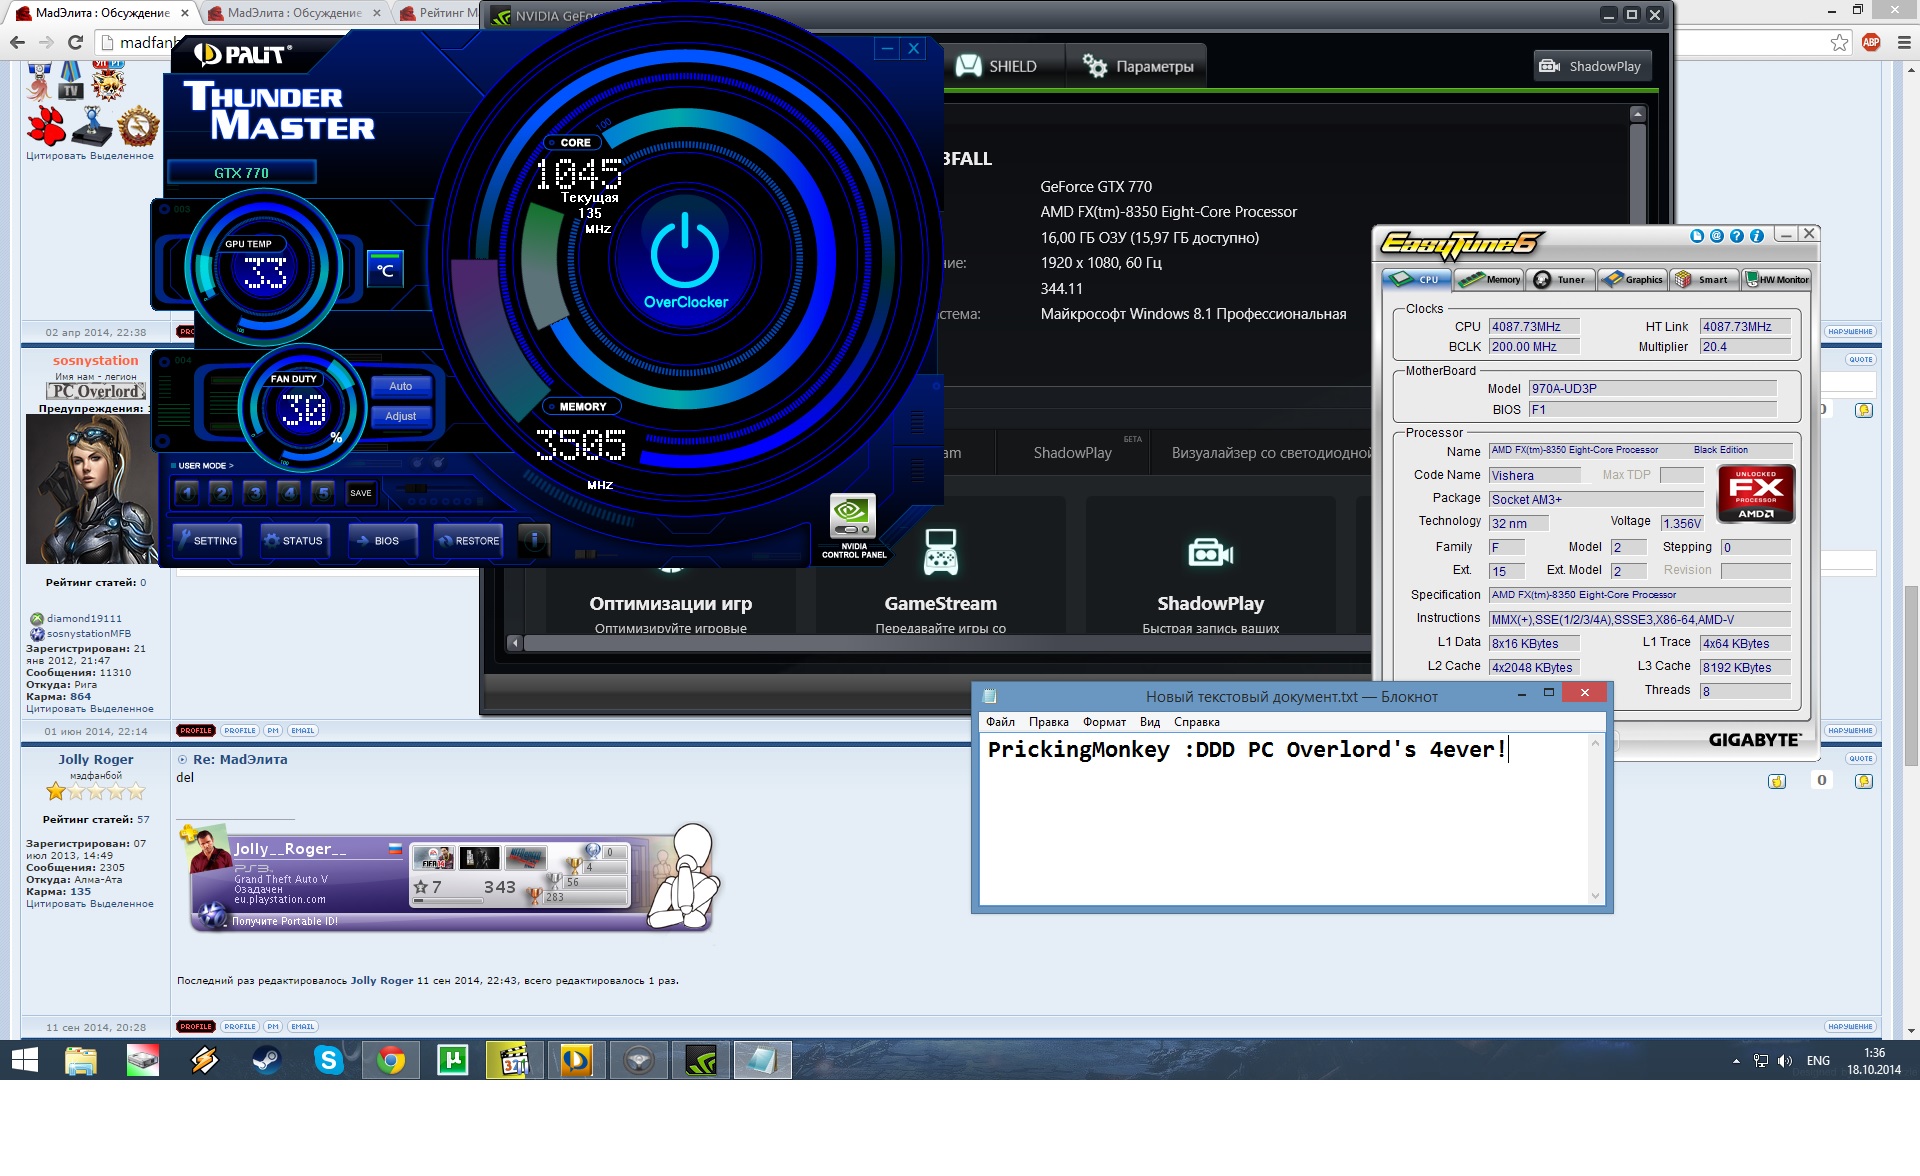This screenshot has height=1176, width=1920.
Task: Open the SHIELD section in GeForce Experience
Action: point(998,67)
